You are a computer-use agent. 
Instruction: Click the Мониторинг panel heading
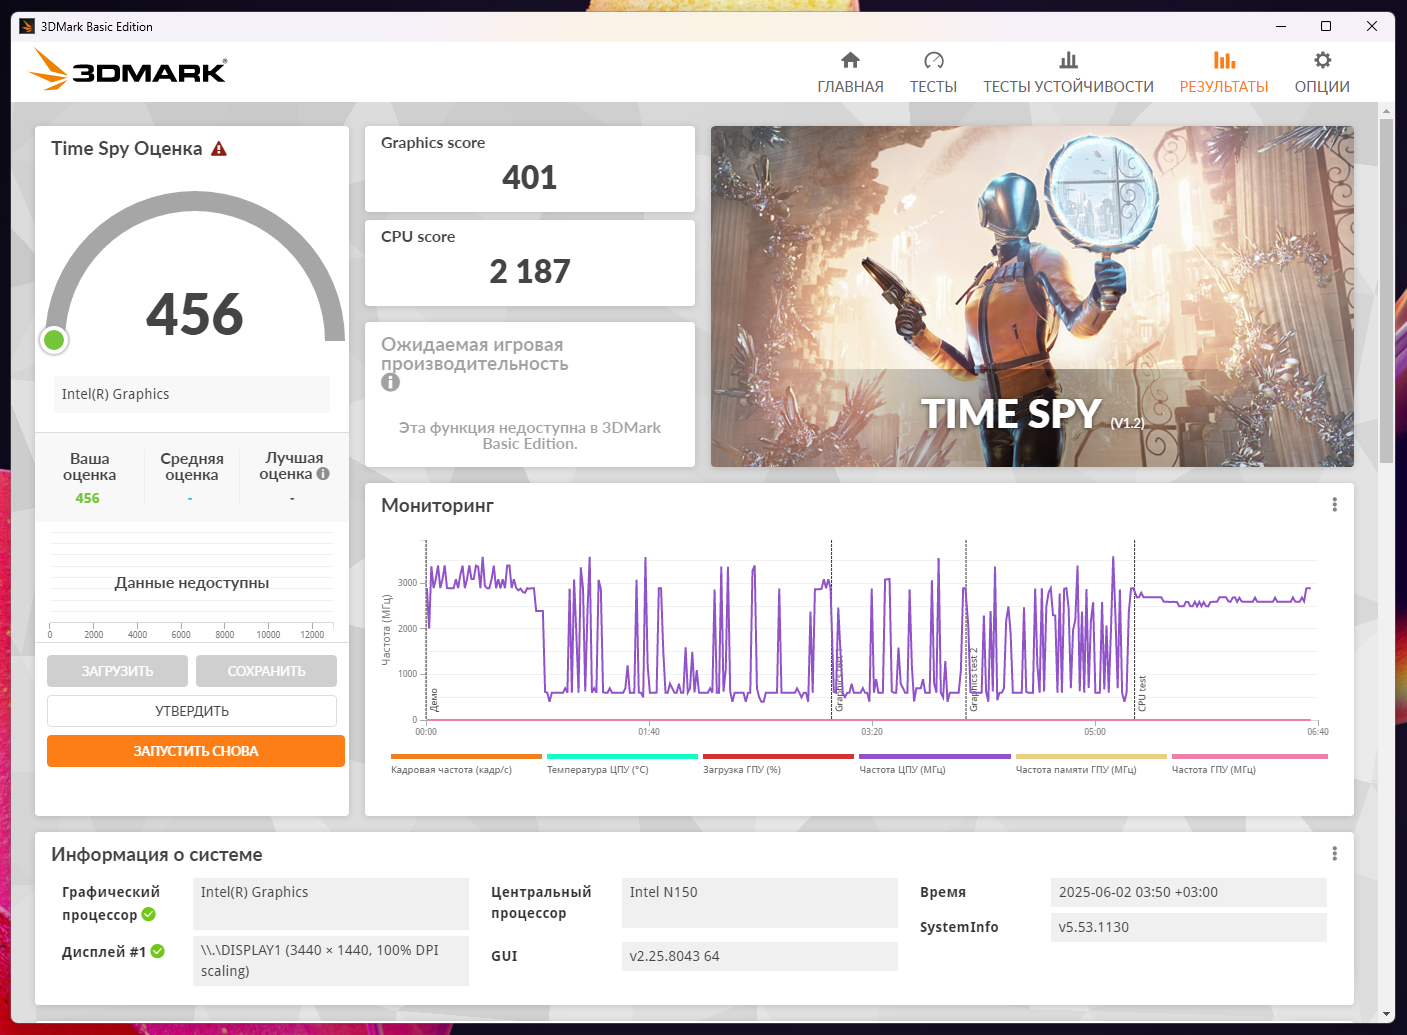pyautogui.click(x=437, y=505)
